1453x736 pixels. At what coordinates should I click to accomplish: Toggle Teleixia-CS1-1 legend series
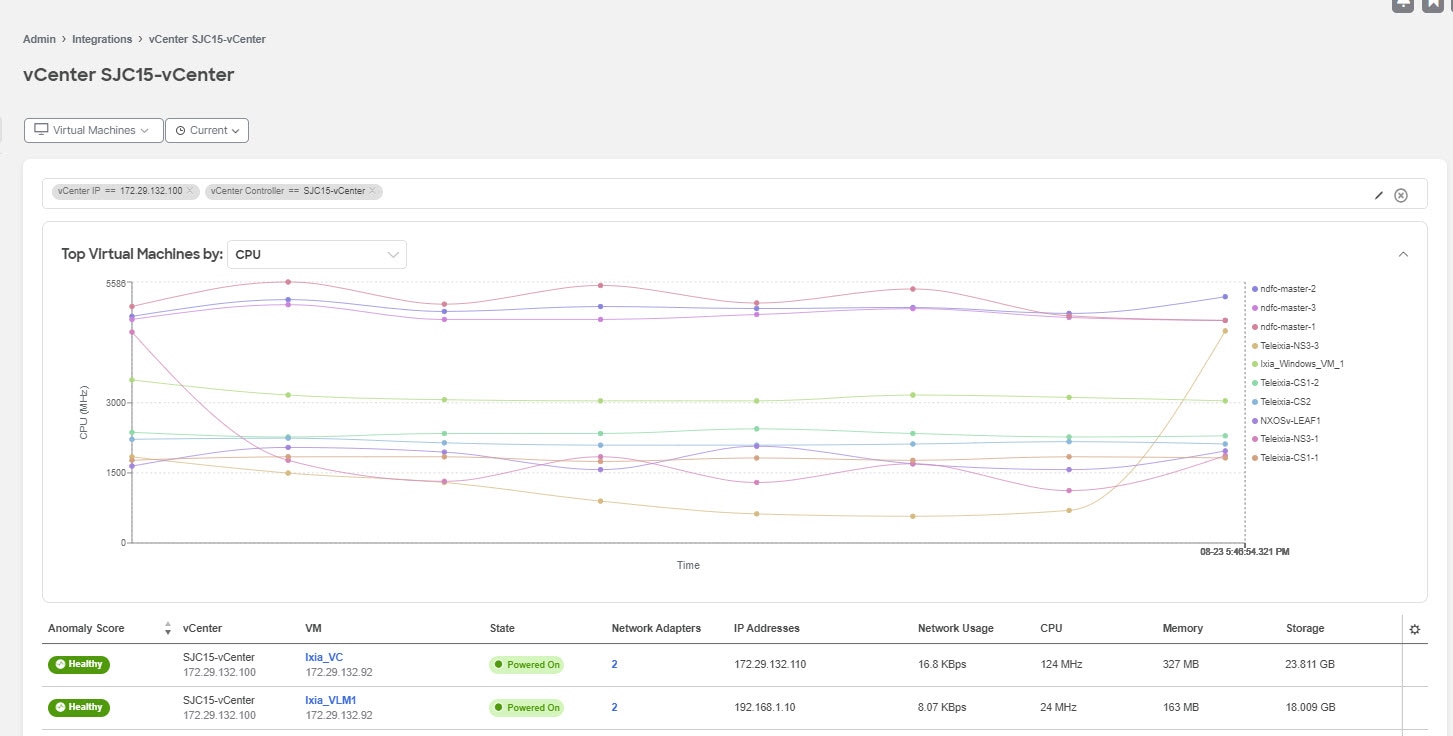coord(1285,458)
